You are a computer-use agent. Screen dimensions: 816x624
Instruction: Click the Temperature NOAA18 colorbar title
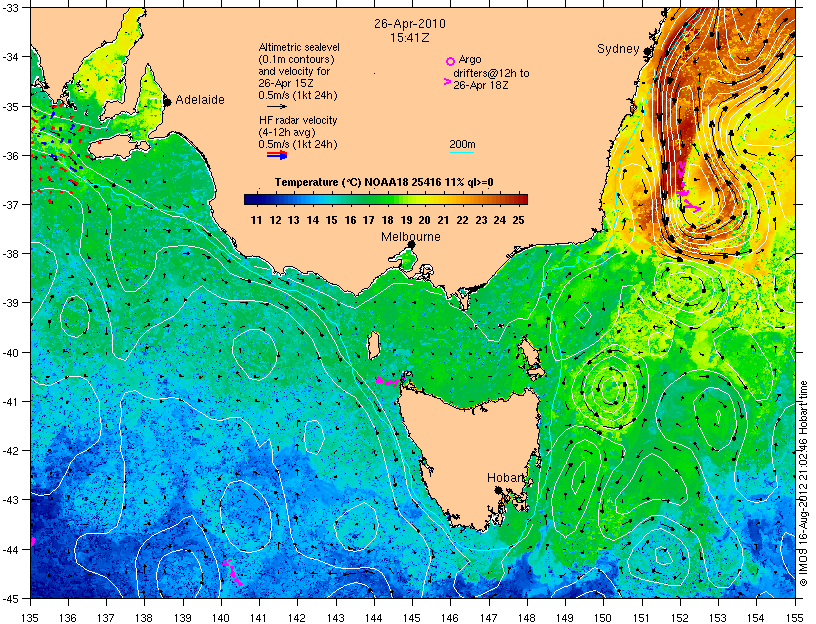pyautogui.click(x=384, y=182)
